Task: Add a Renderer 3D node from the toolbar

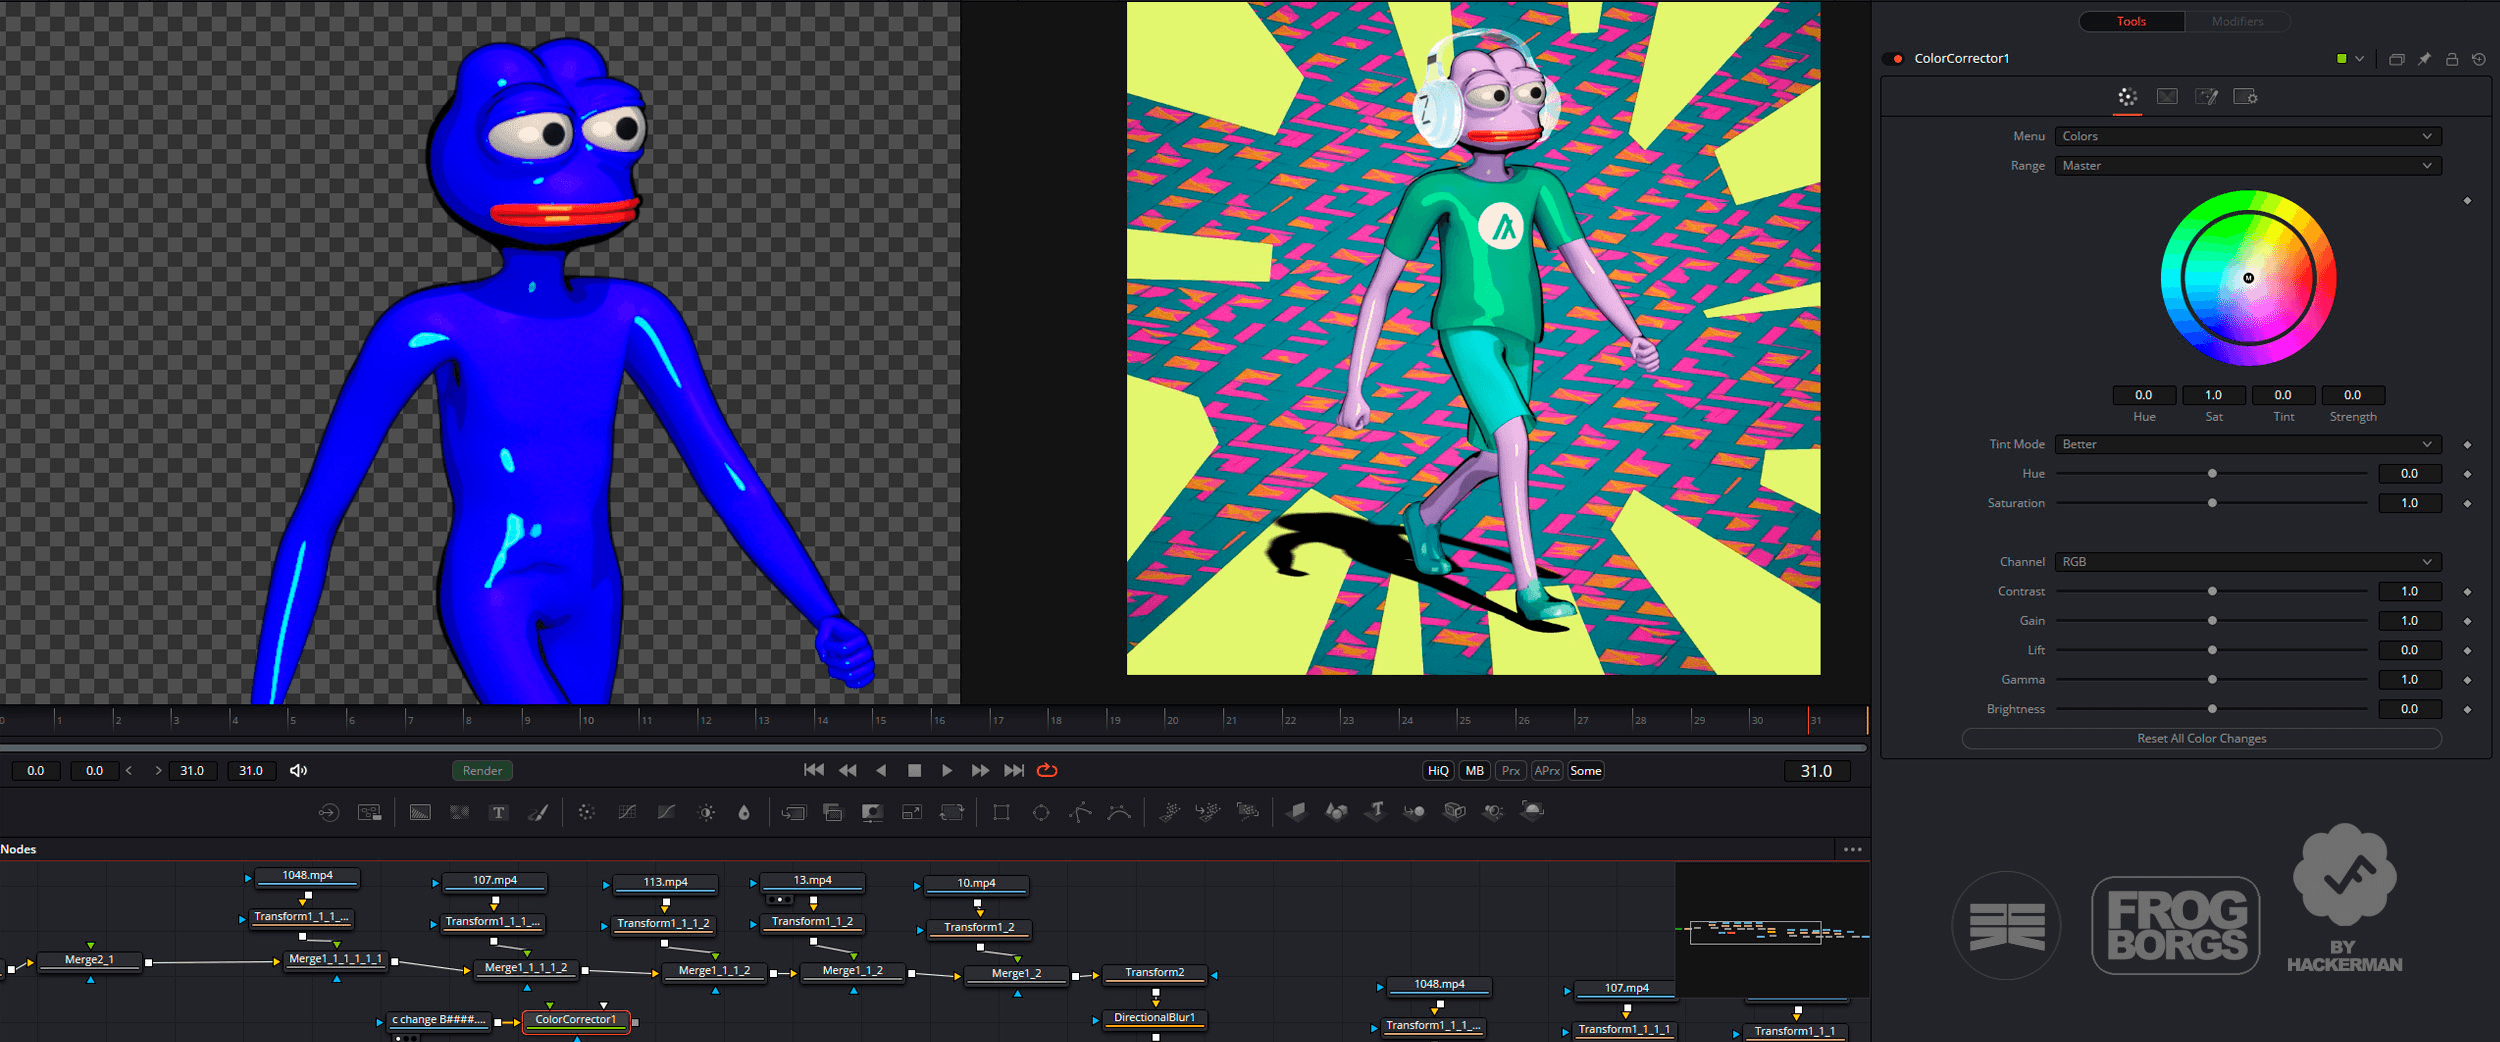Action: [1532, 811]
